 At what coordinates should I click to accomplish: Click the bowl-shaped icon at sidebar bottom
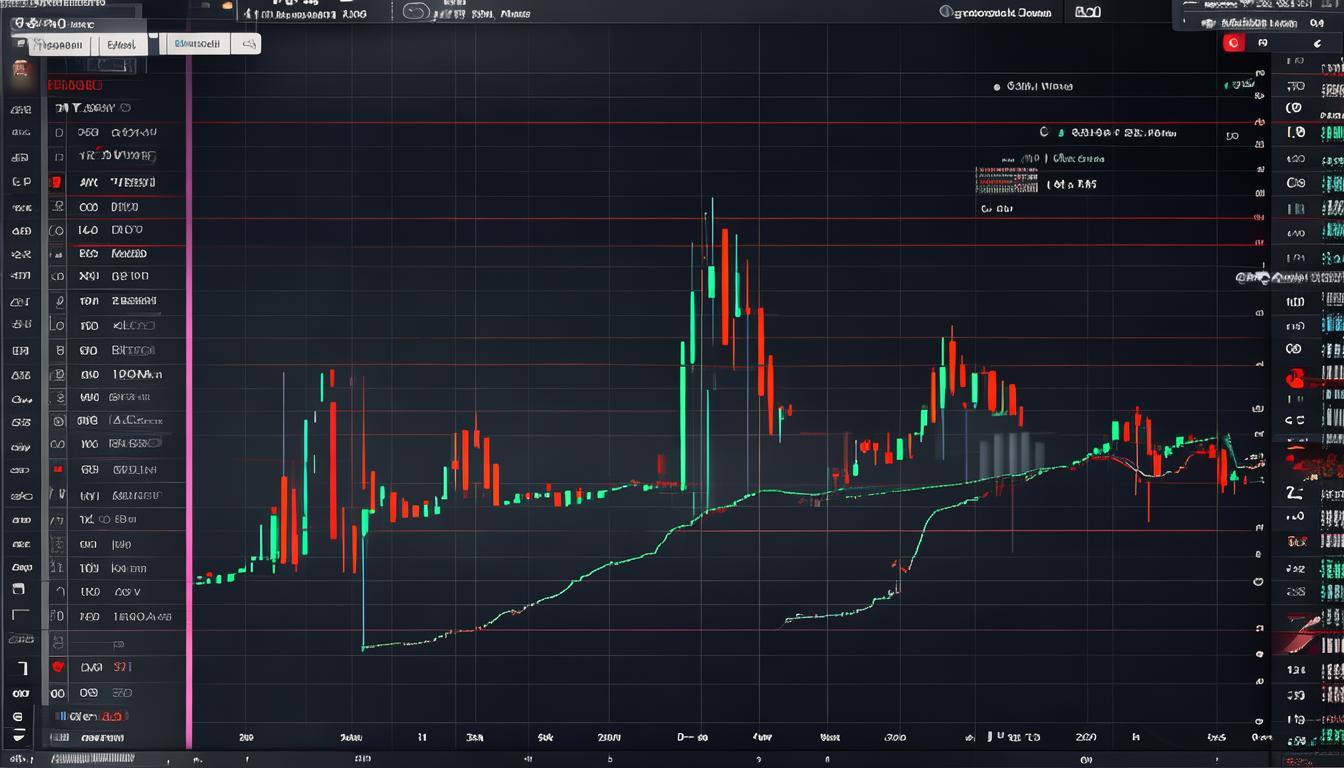20,740
